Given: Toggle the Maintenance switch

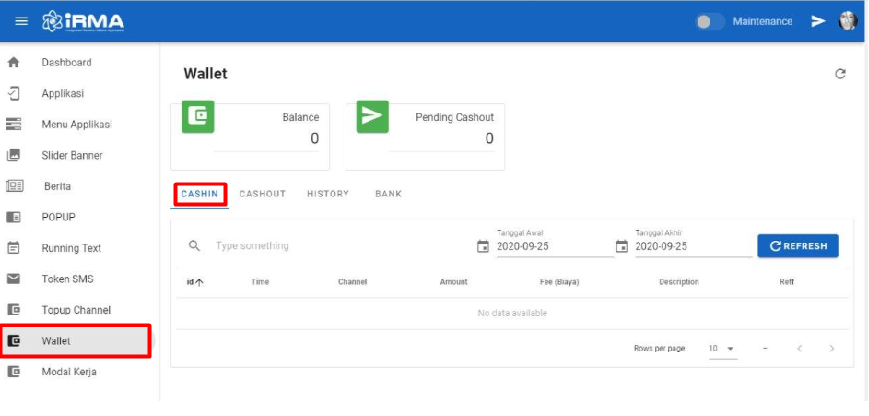Looking at the screenshot, I should pos(710,21).
